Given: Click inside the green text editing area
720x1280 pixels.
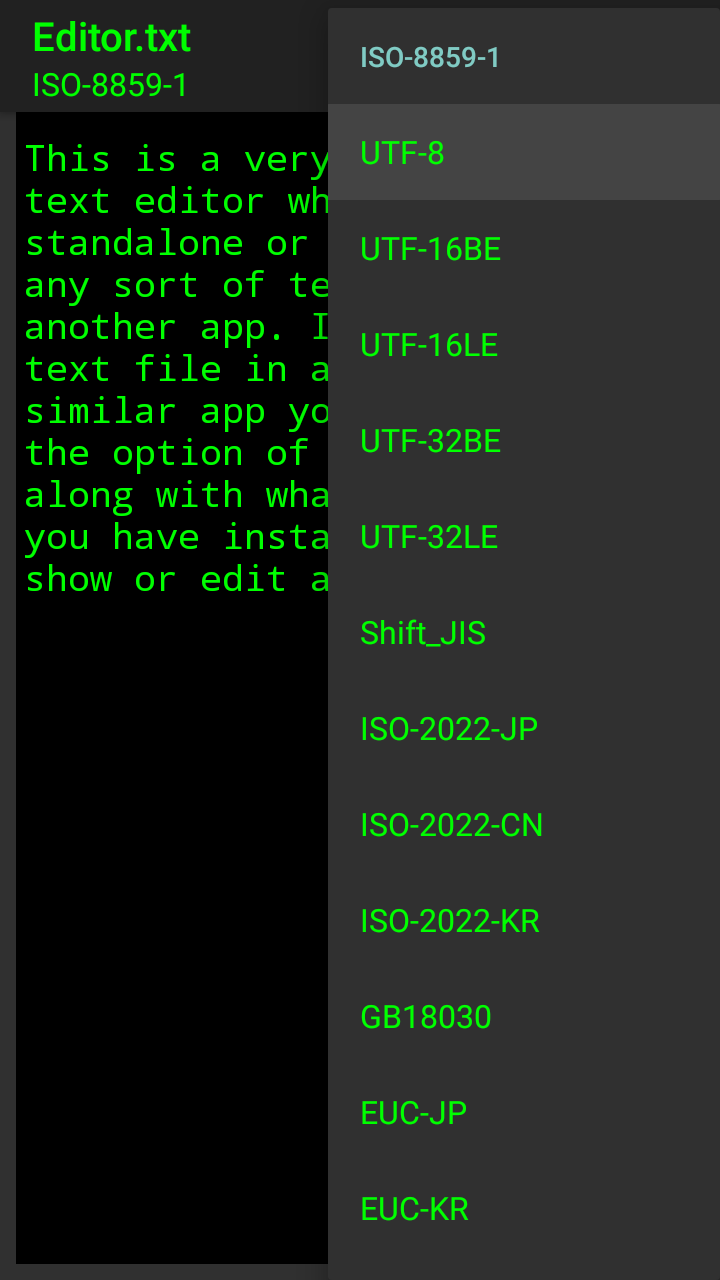Looking at the screenshot, I should coord(172,688).
